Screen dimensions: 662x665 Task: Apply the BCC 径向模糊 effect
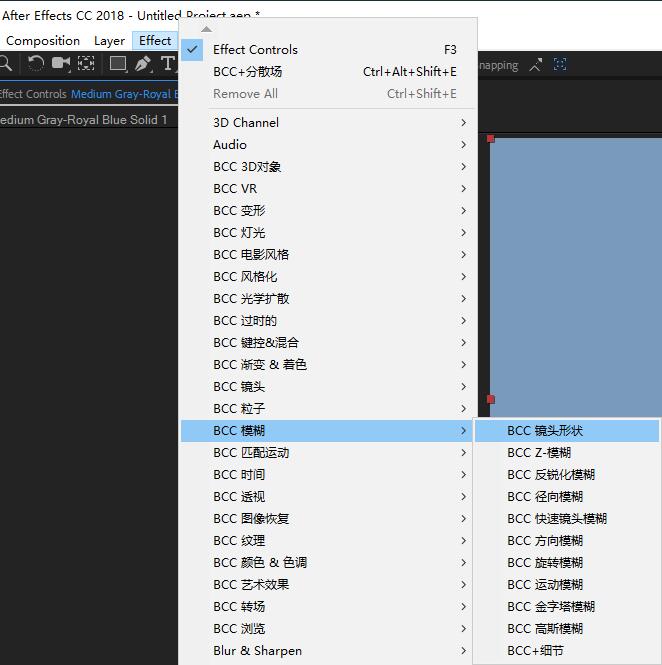tap(567, 497)
